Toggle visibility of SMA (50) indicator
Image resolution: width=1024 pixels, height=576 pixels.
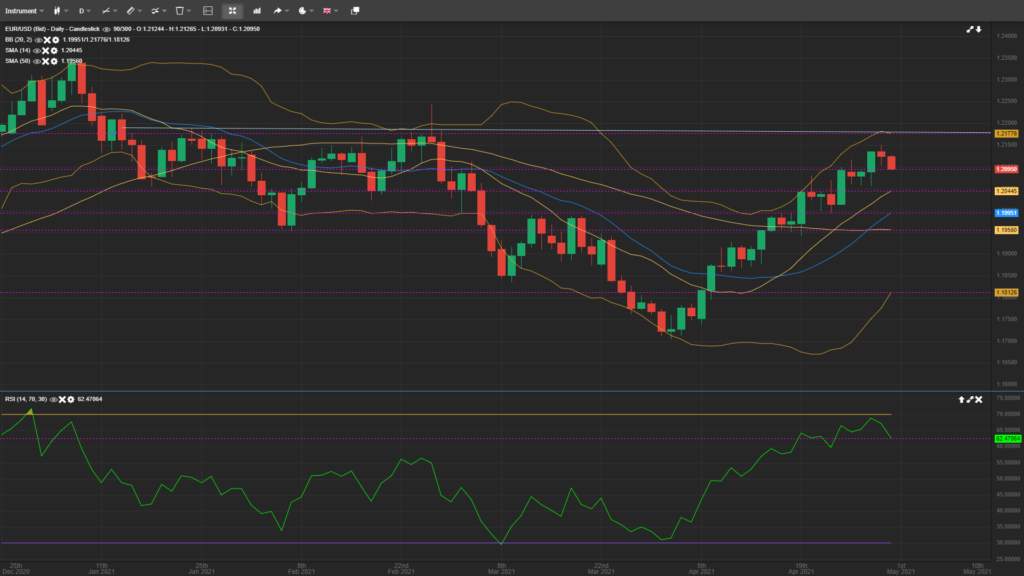pos(37,61)
